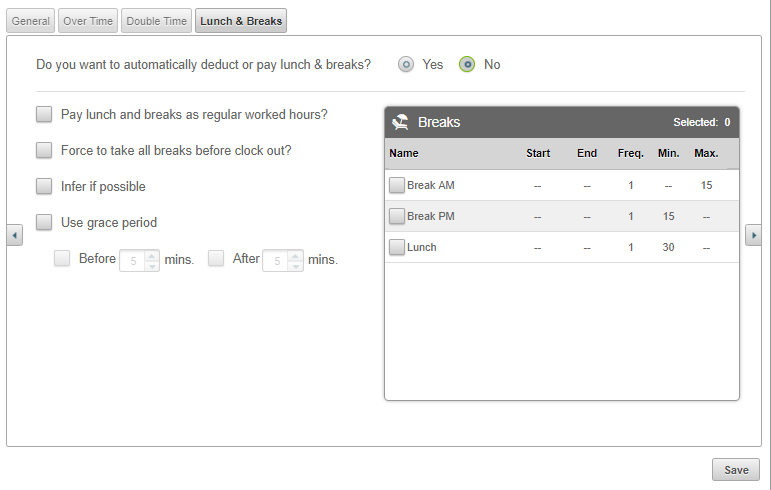Select Yes for automatic lunch deduction

(x=406, y=64)
